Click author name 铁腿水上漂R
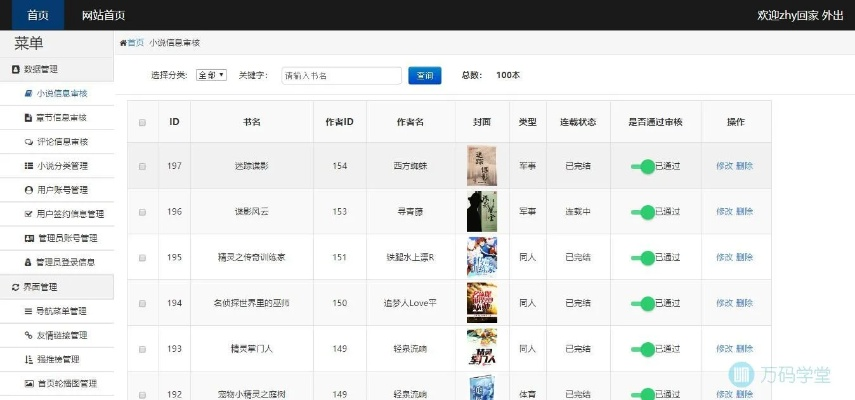The height and width of the screenshot is (400, 855). click(x=411, y=257)
